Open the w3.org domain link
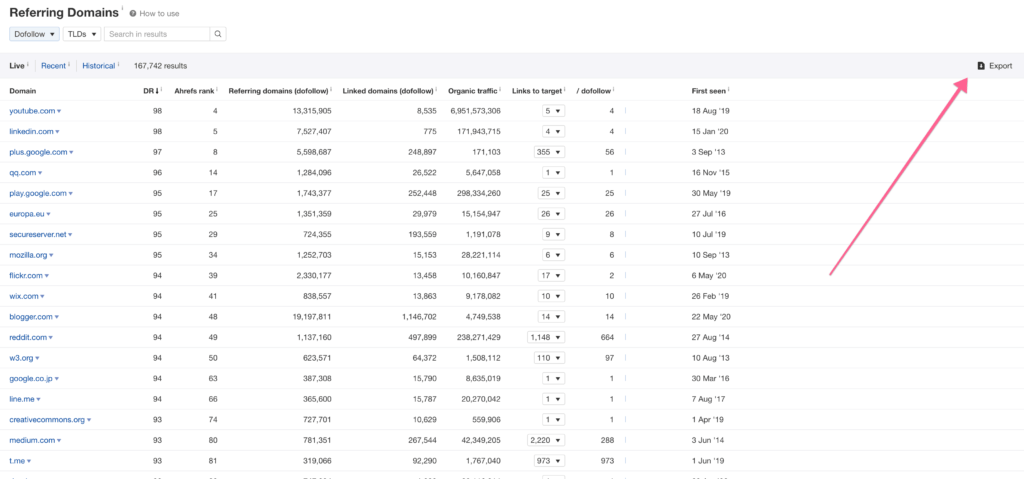Image resolution: width=1024 pixels, height=479 pixels. tap(22, 358)
